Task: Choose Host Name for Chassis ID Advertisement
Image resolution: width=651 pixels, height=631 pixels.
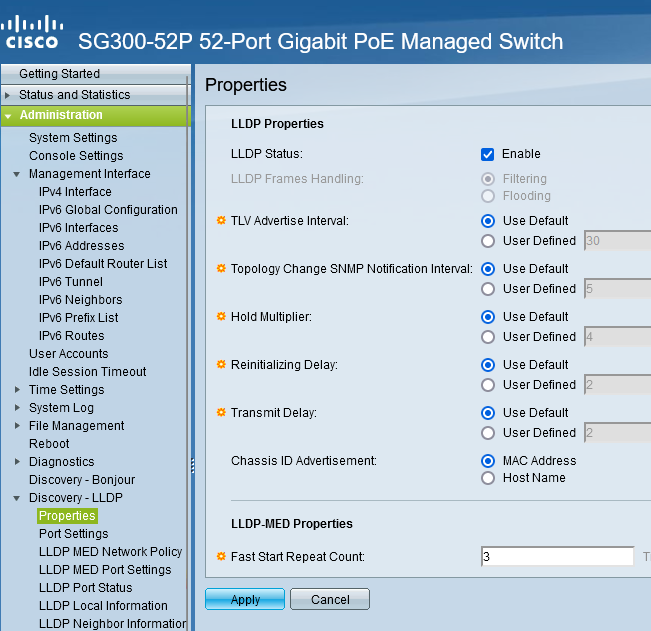Action: pos(488,478)
